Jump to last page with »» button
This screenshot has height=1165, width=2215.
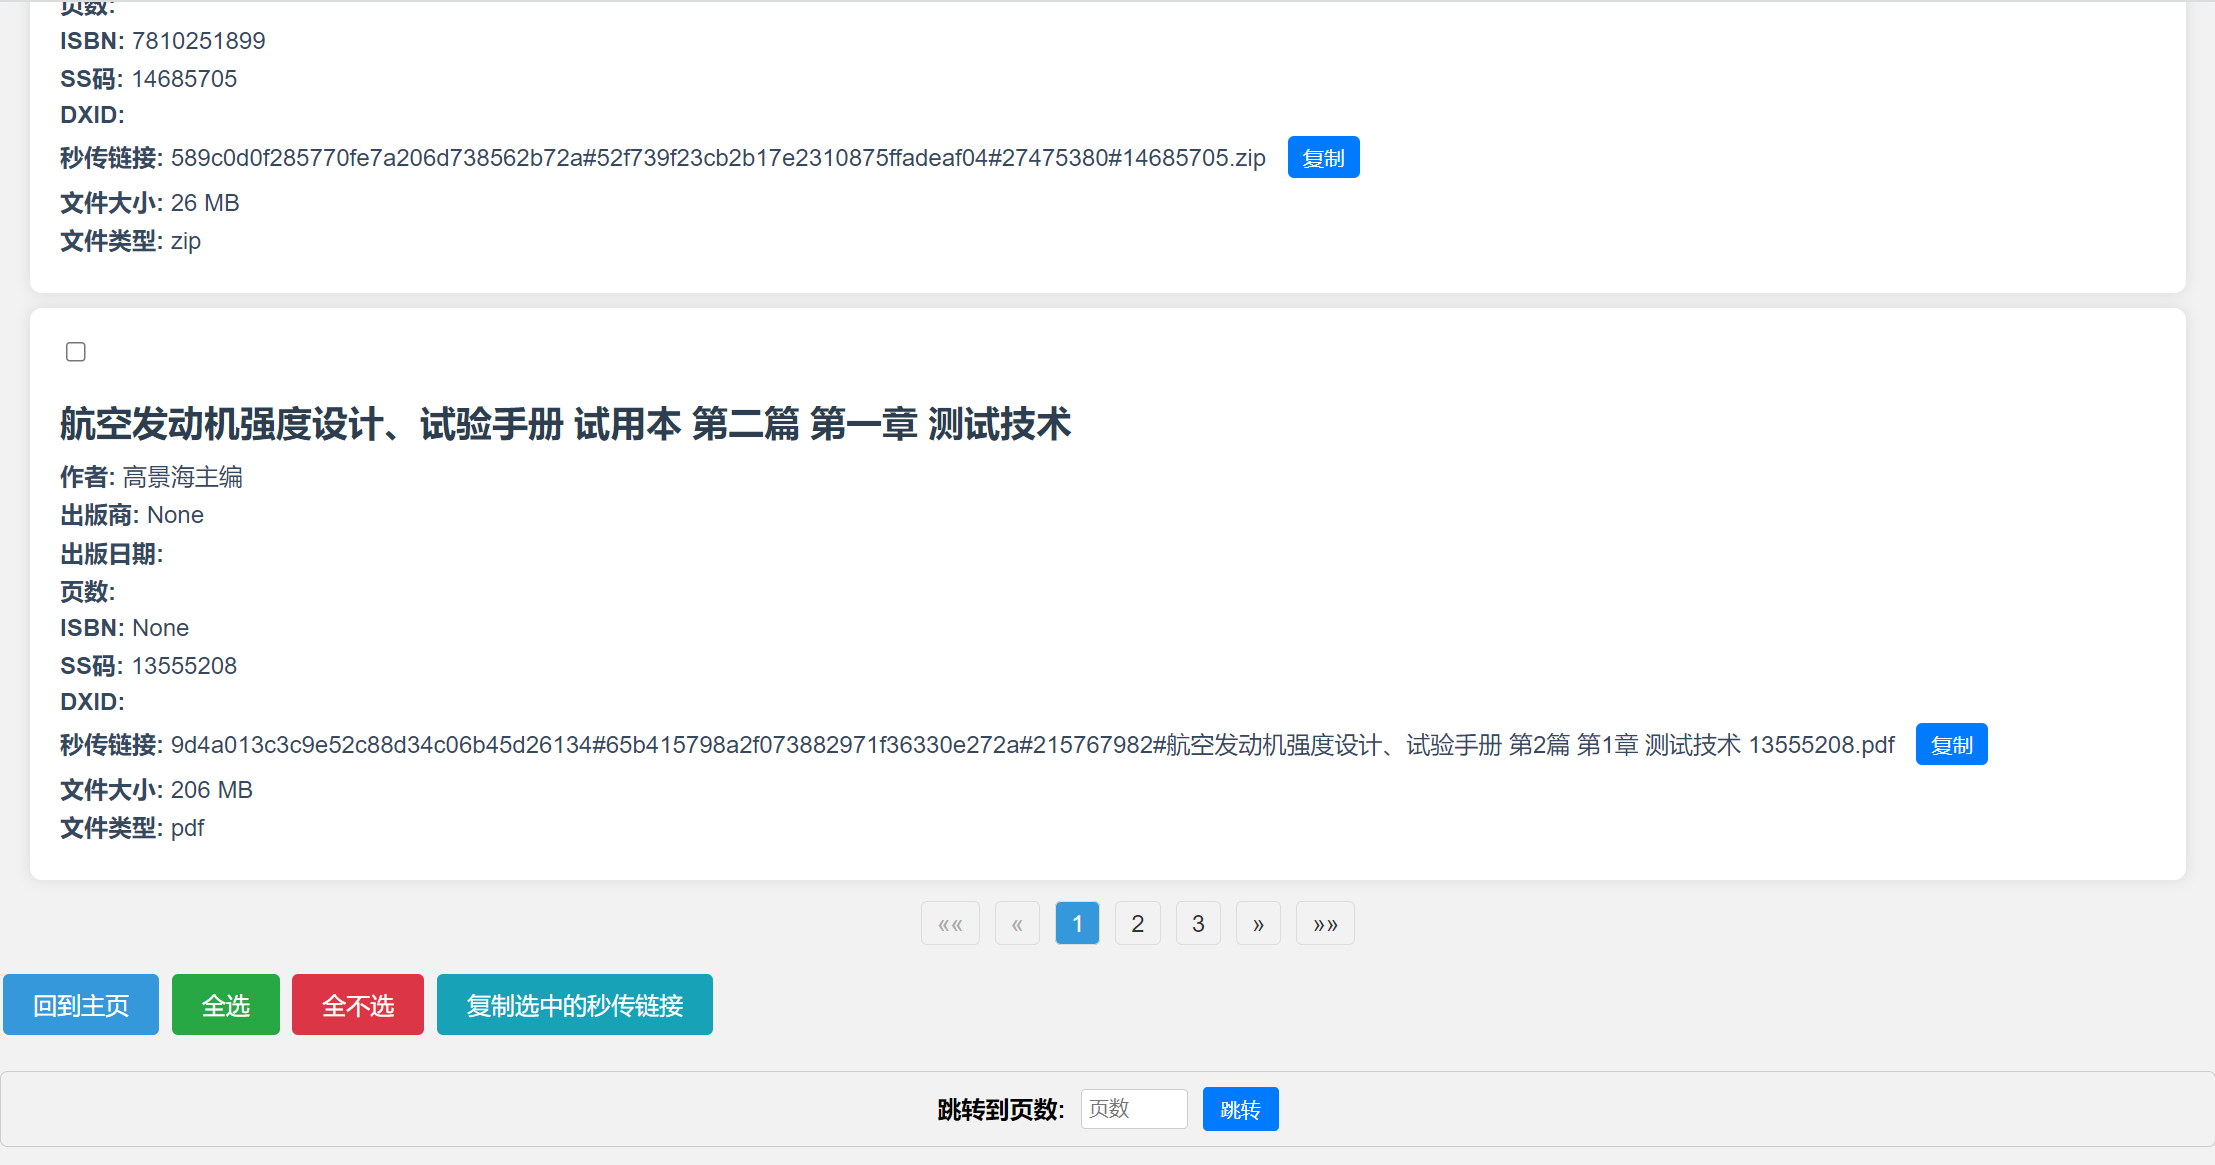coord(1325,924)
